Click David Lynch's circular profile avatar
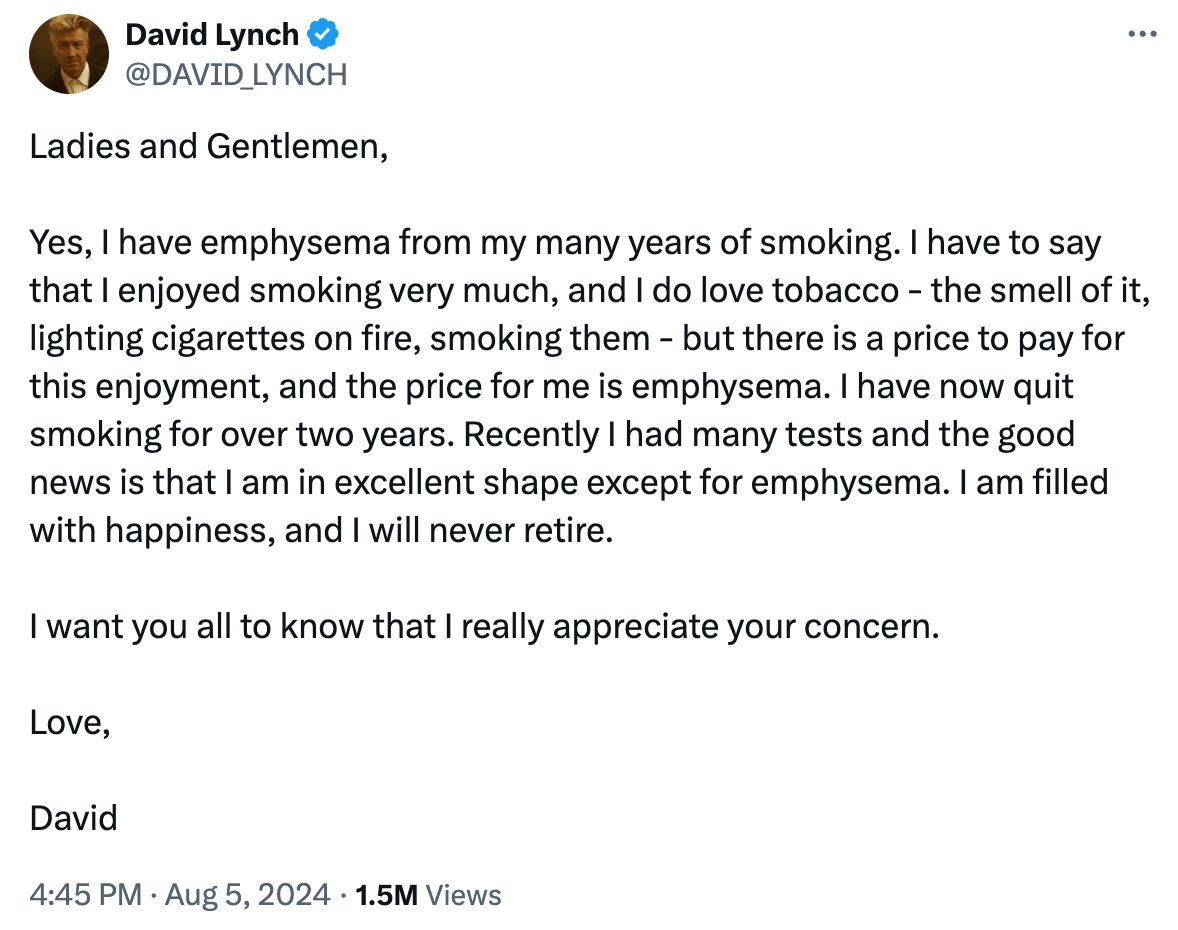Screen dimensions: 1178x930 (x=68, y=54)
